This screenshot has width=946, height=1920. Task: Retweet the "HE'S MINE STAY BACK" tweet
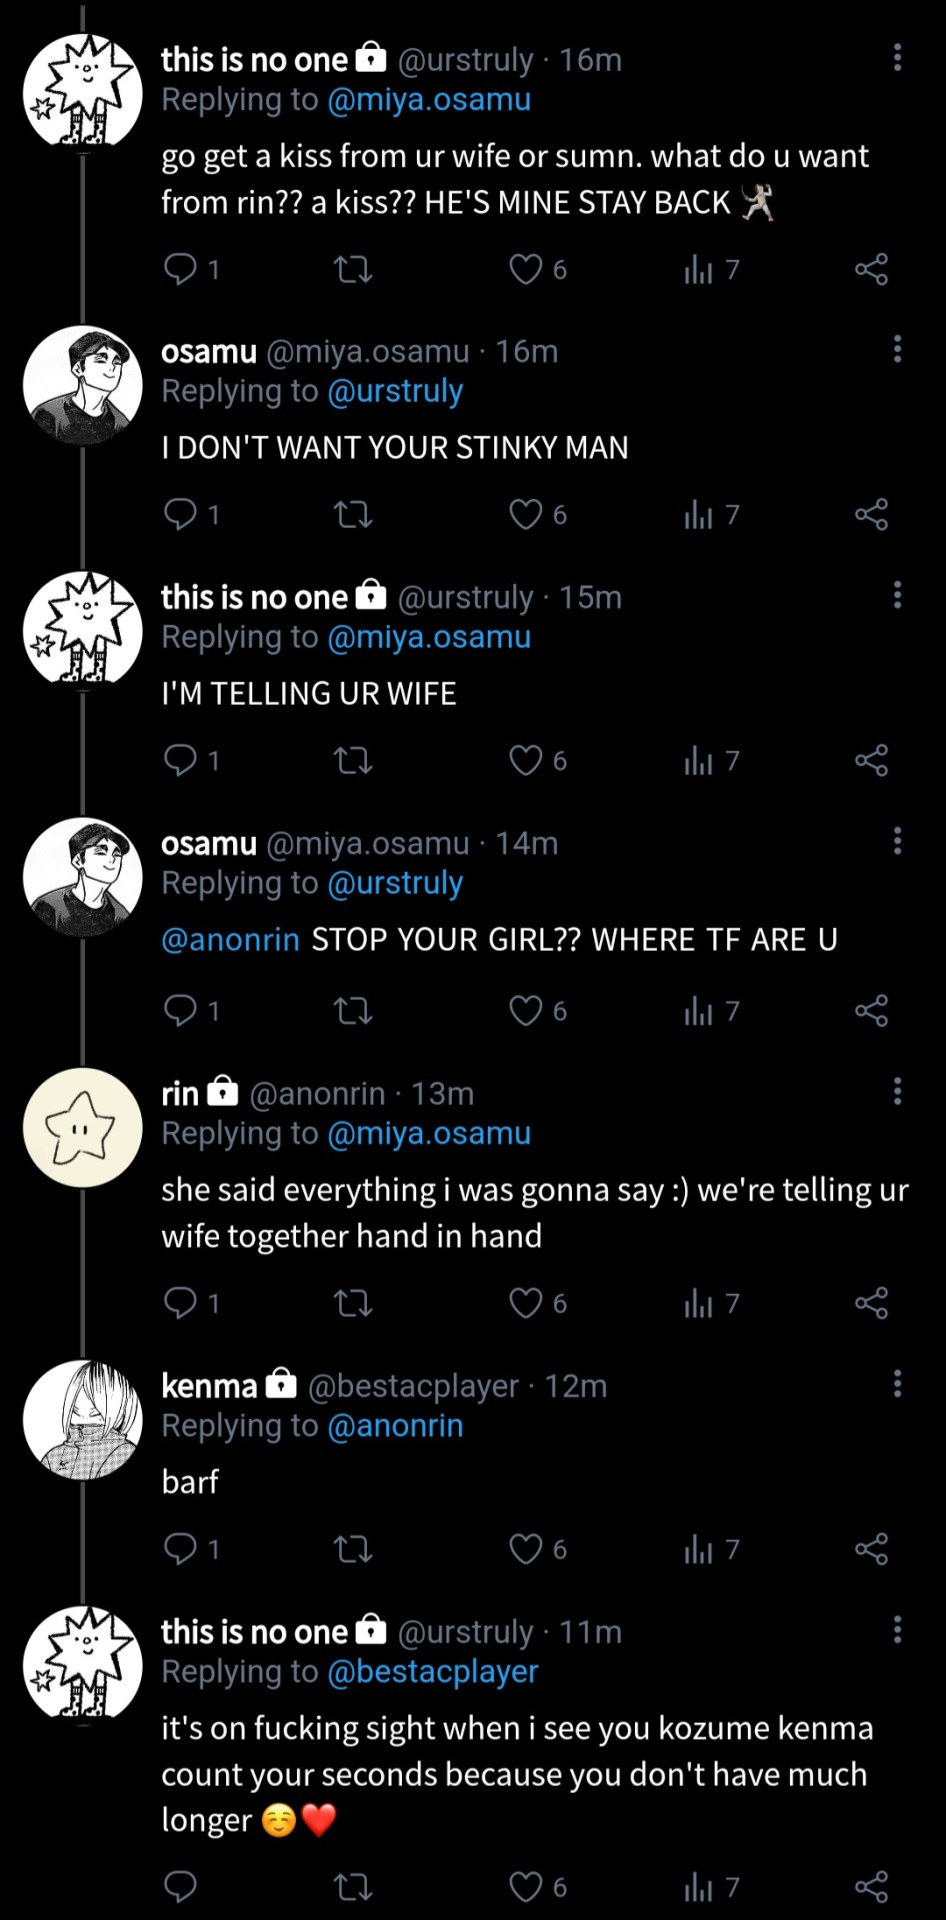click(x=352, y=269)
